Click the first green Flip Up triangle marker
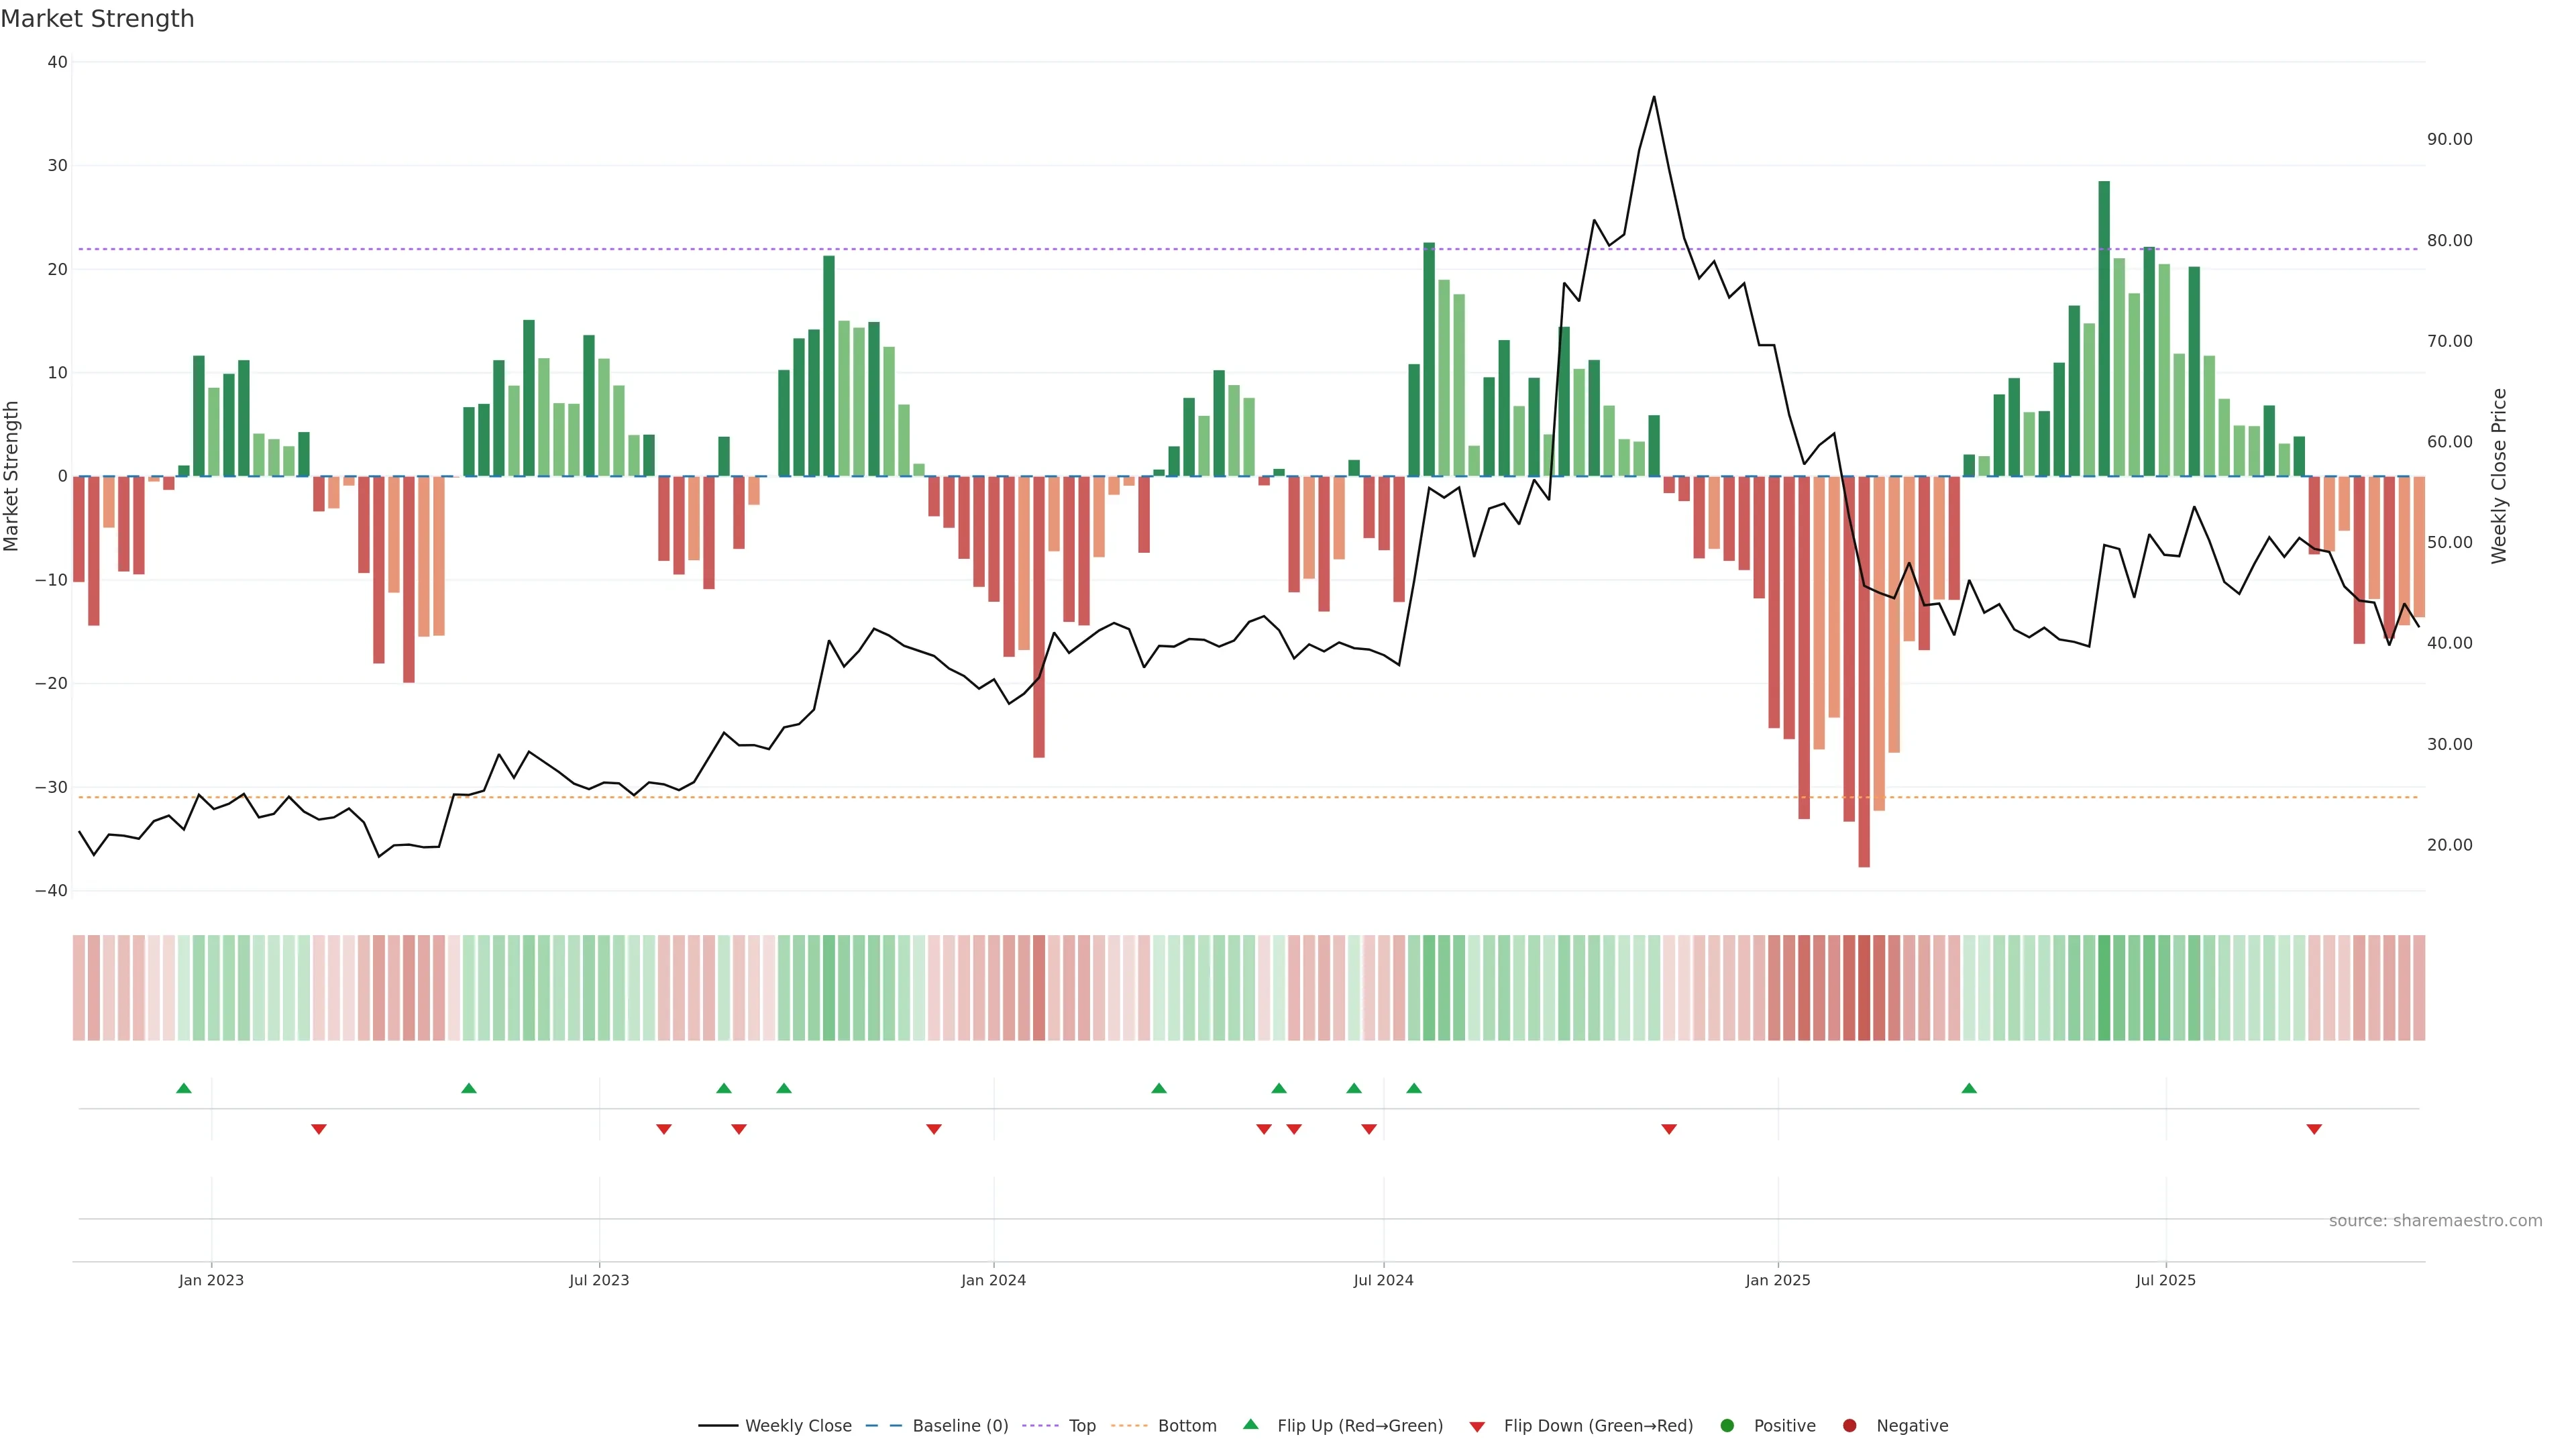2576x1449 pixels. tap(183, 1088)
